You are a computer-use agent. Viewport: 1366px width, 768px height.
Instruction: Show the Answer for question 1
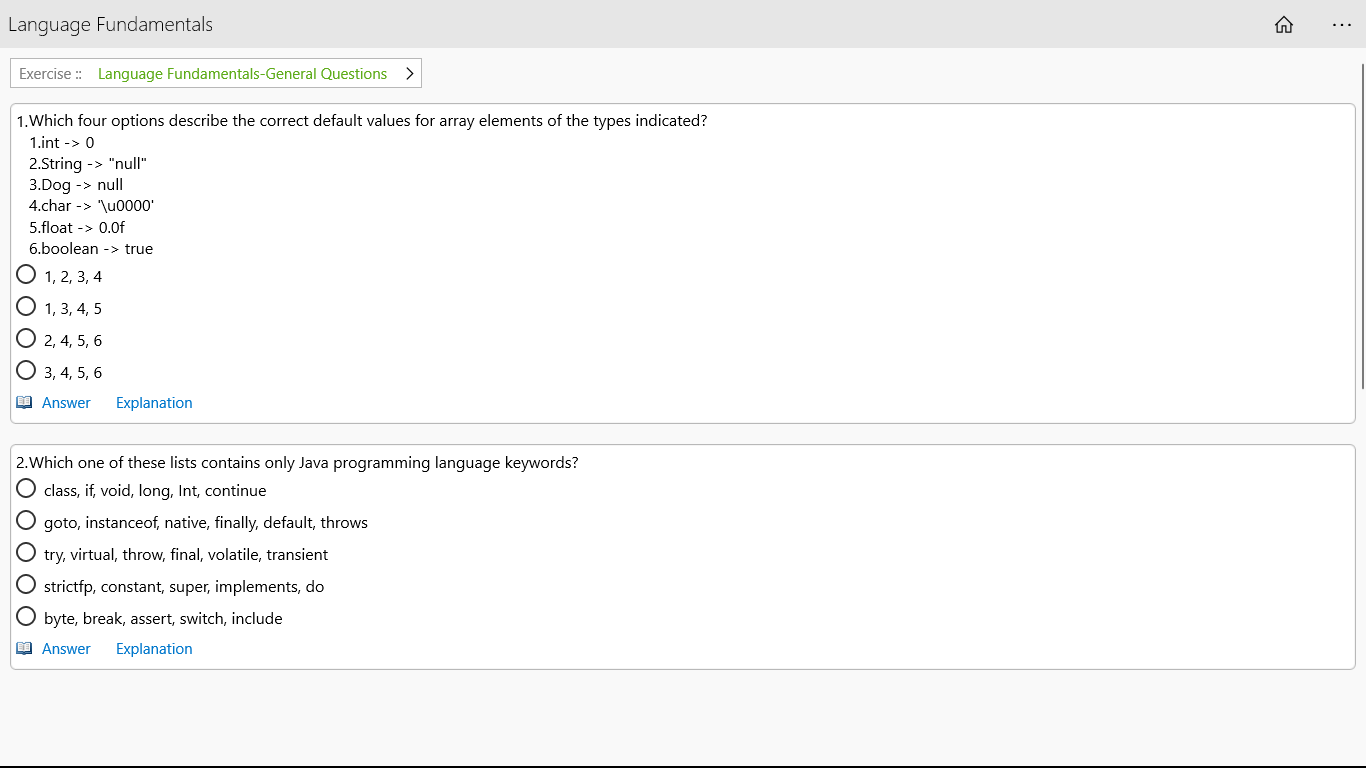coord(66,403)
